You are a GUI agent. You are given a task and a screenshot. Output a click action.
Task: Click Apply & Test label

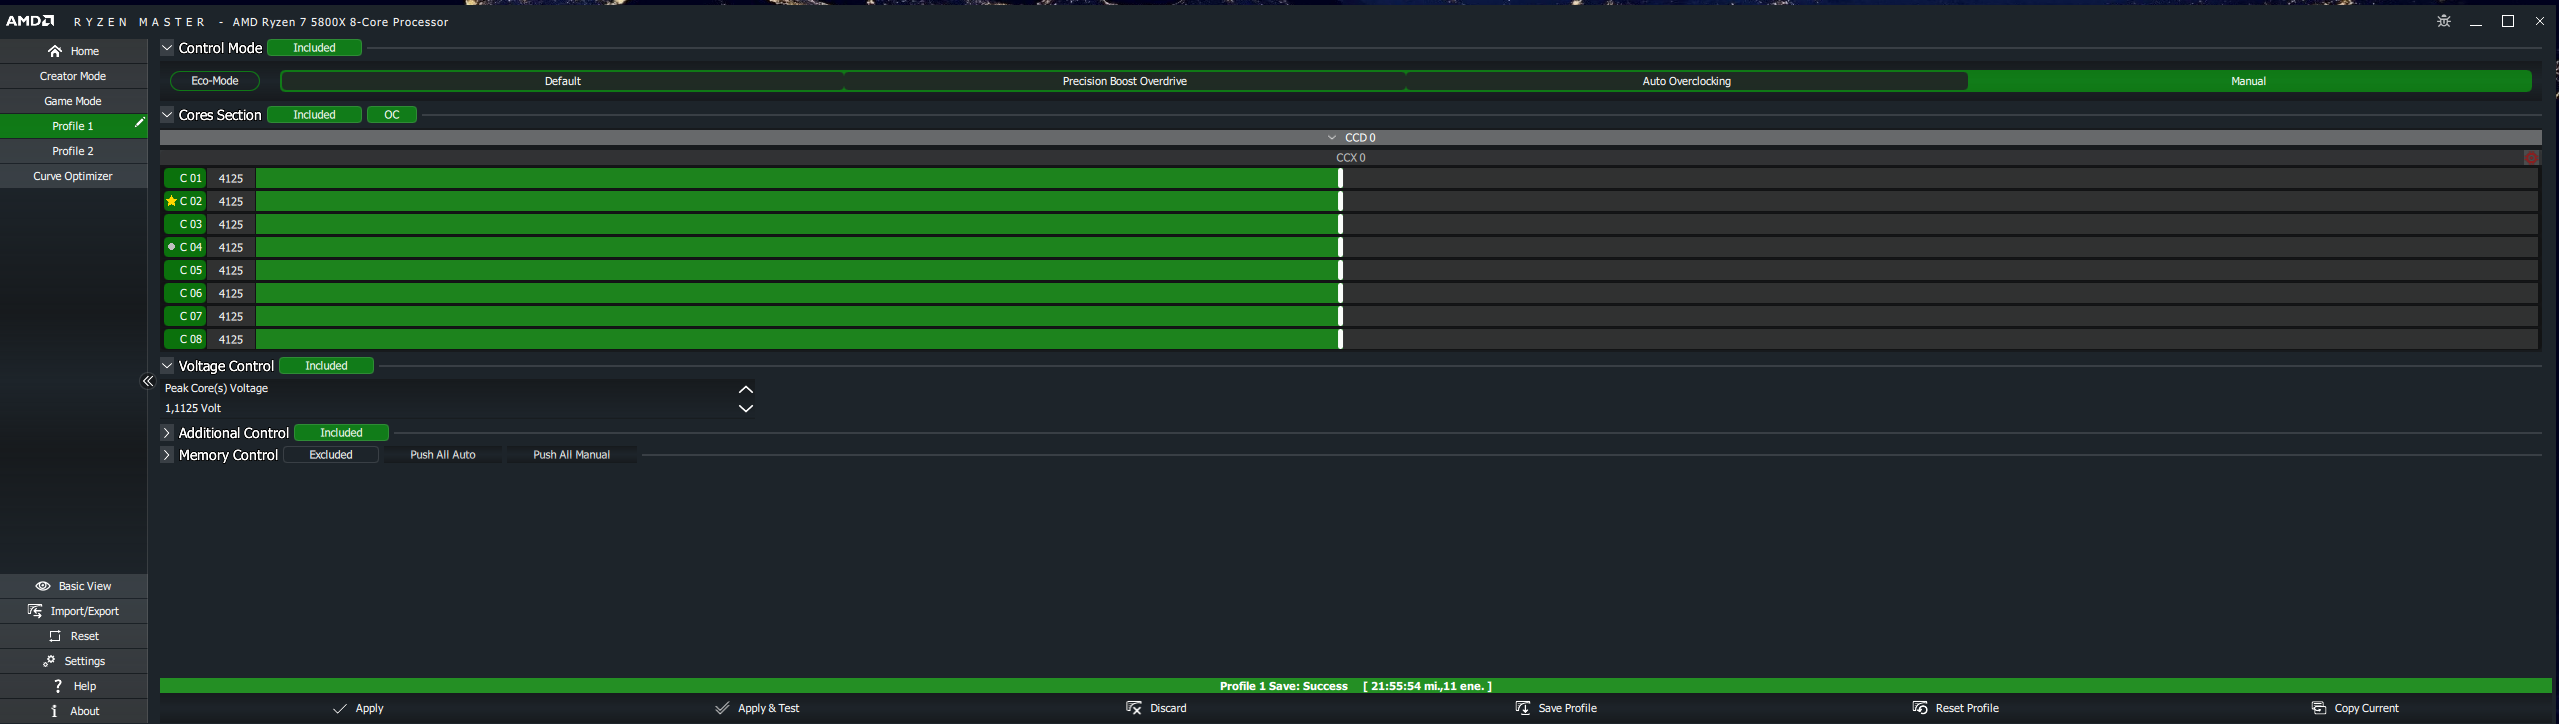pos(769,708)
